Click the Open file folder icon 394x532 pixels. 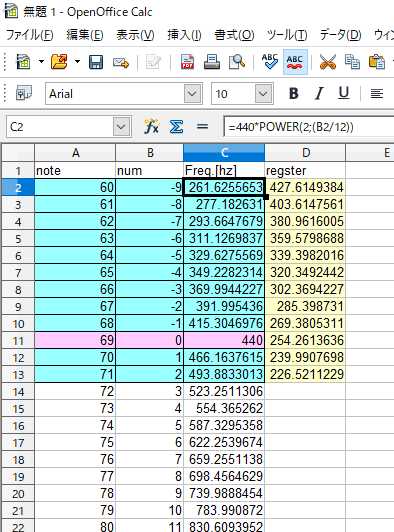point(59,62)
